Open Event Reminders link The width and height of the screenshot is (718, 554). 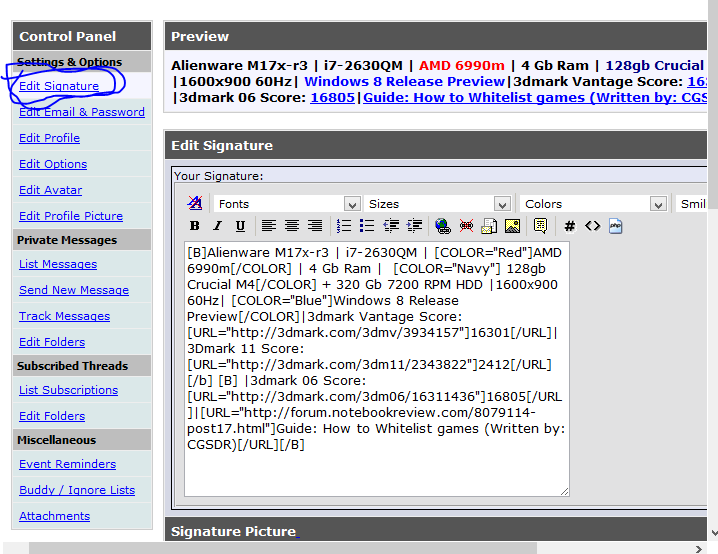[68, 464]
